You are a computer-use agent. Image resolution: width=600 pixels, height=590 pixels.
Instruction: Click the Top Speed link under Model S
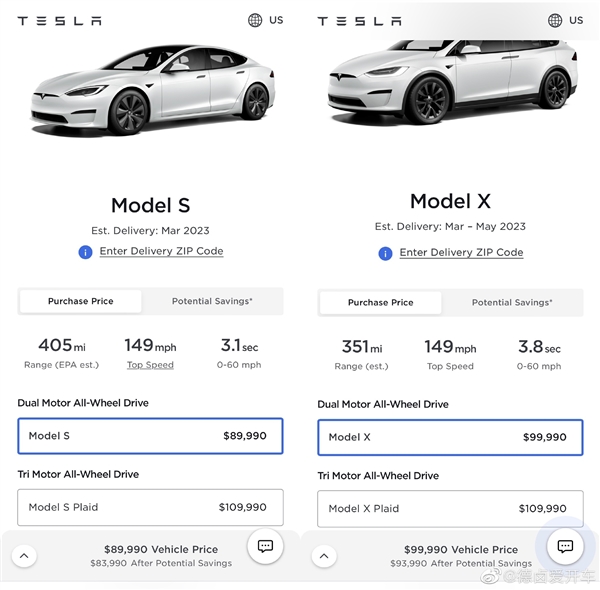150,365
